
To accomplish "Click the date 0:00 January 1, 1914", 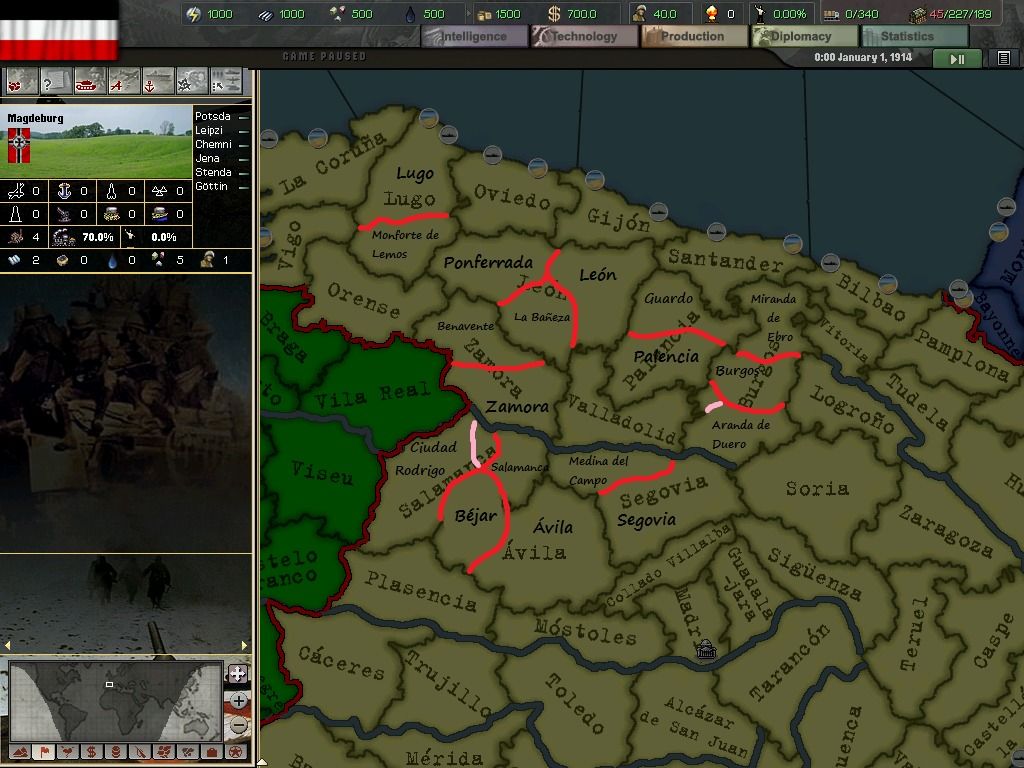I will [863, 57].
